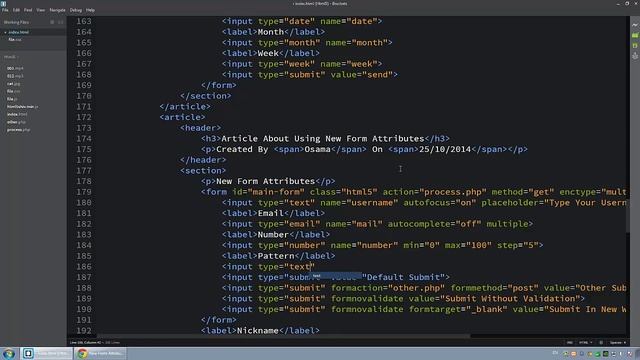Switch to Brackets taskbar button

click(x=47, y=353)
